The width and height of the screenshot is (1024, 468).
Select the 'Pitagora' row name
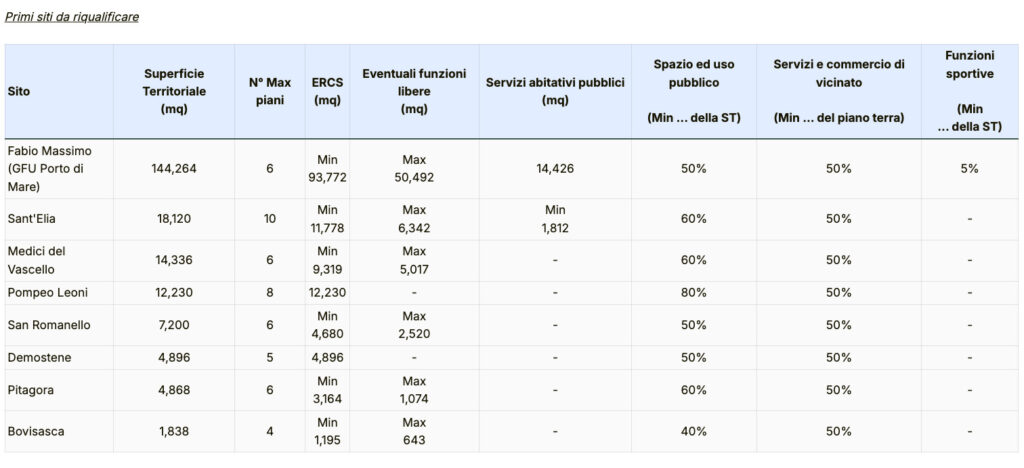[x=32, y=390]
